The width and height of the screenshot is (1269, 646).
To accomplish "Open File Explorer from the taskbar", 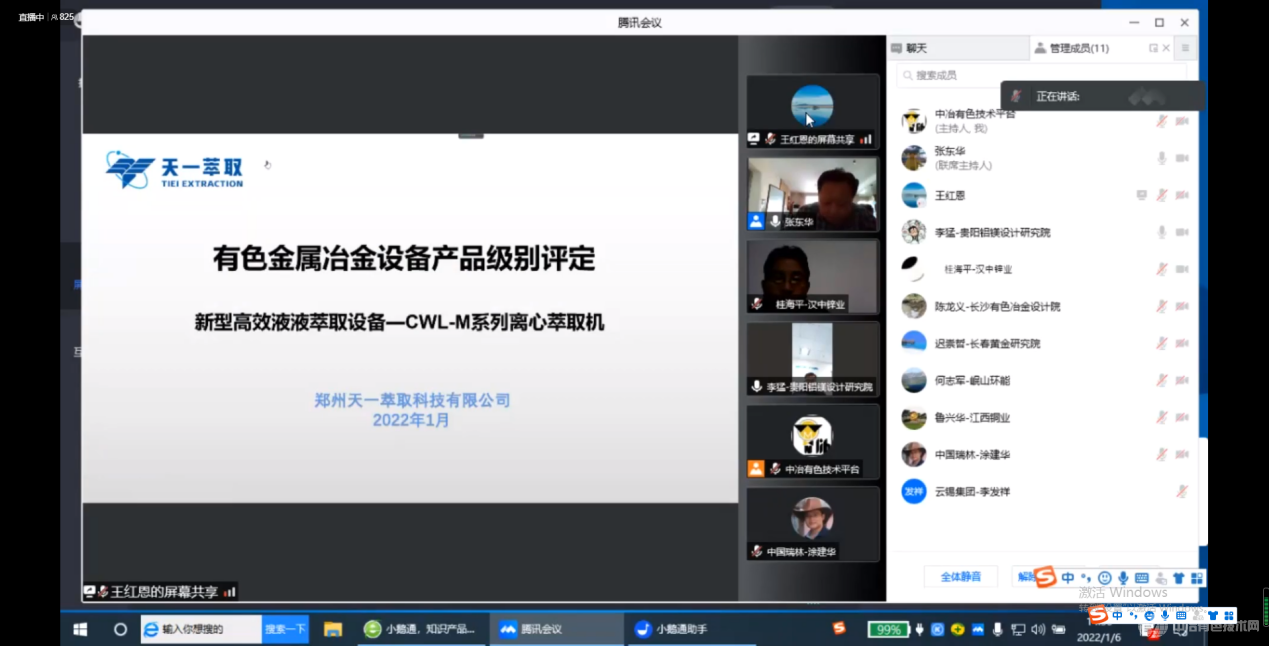I will point(333,629).
